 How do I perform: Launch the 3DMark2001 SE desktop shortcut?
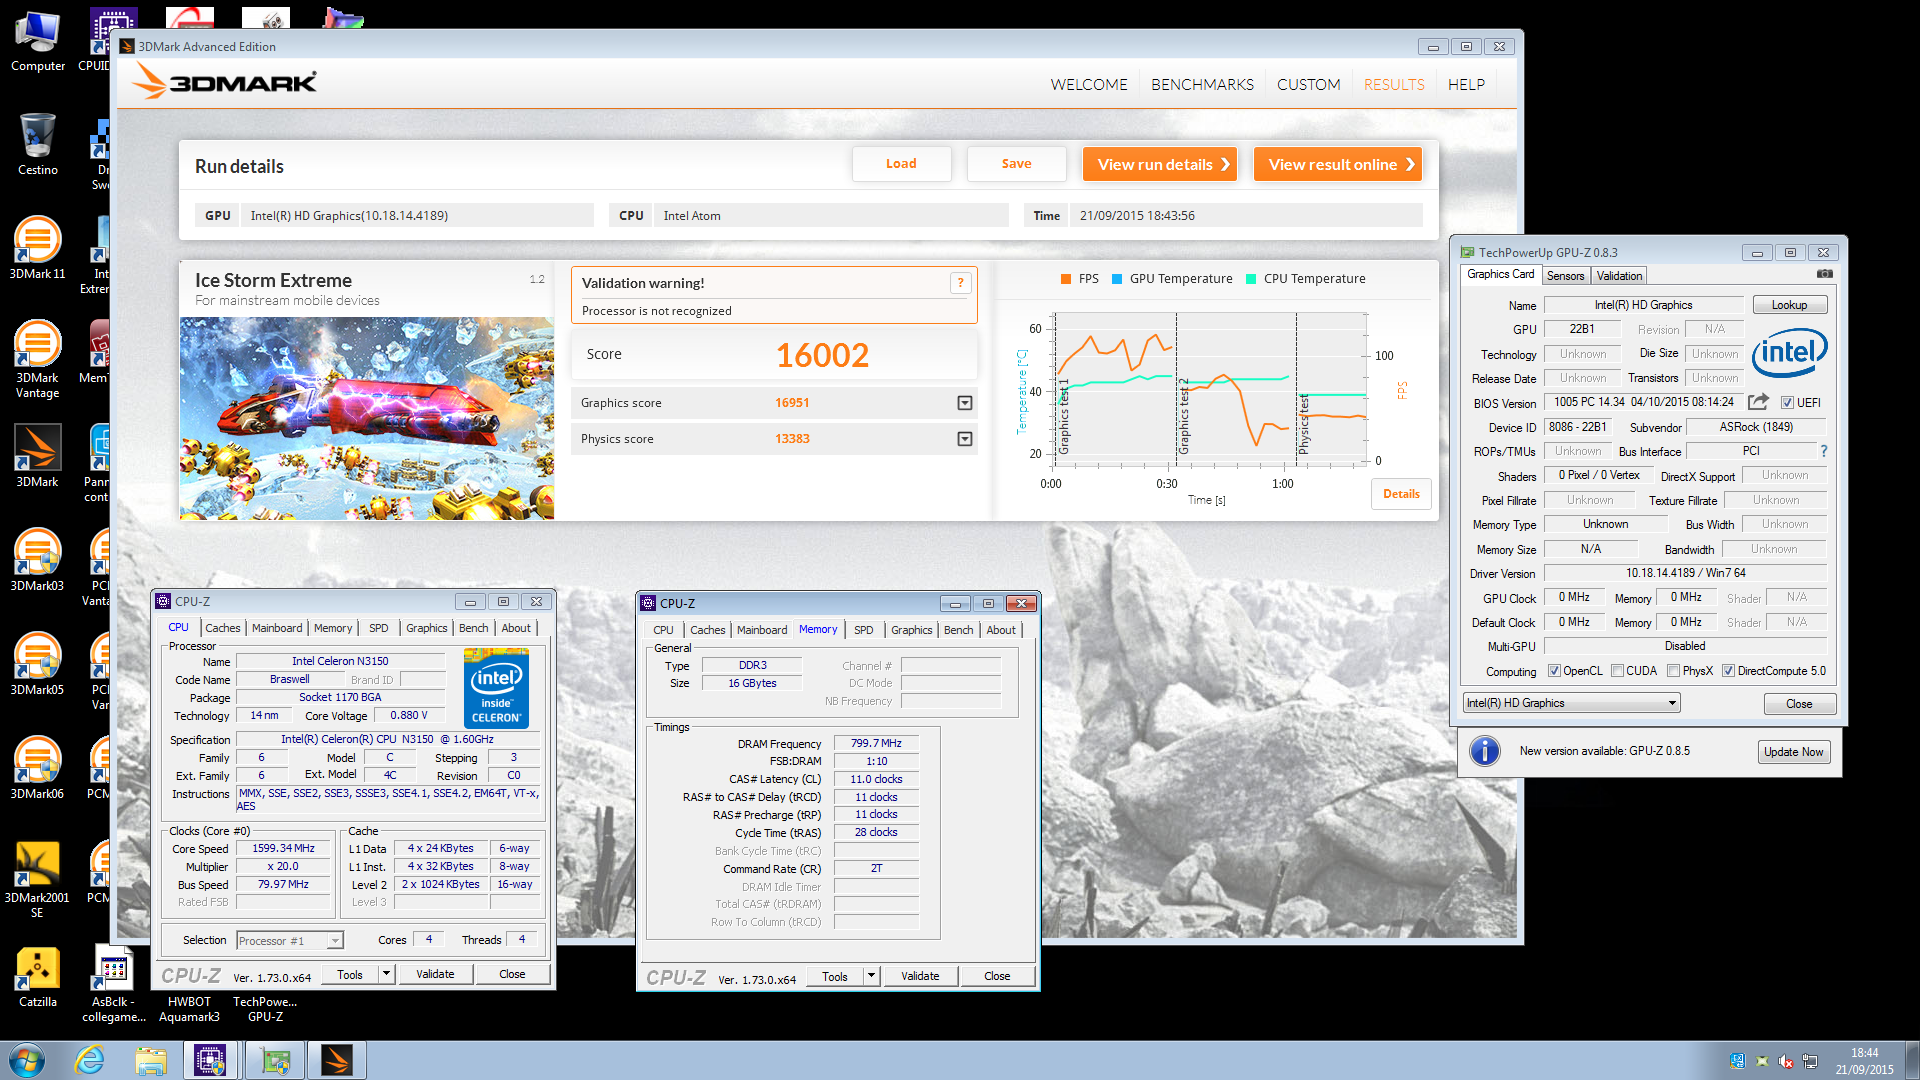(x=37, y=878)
